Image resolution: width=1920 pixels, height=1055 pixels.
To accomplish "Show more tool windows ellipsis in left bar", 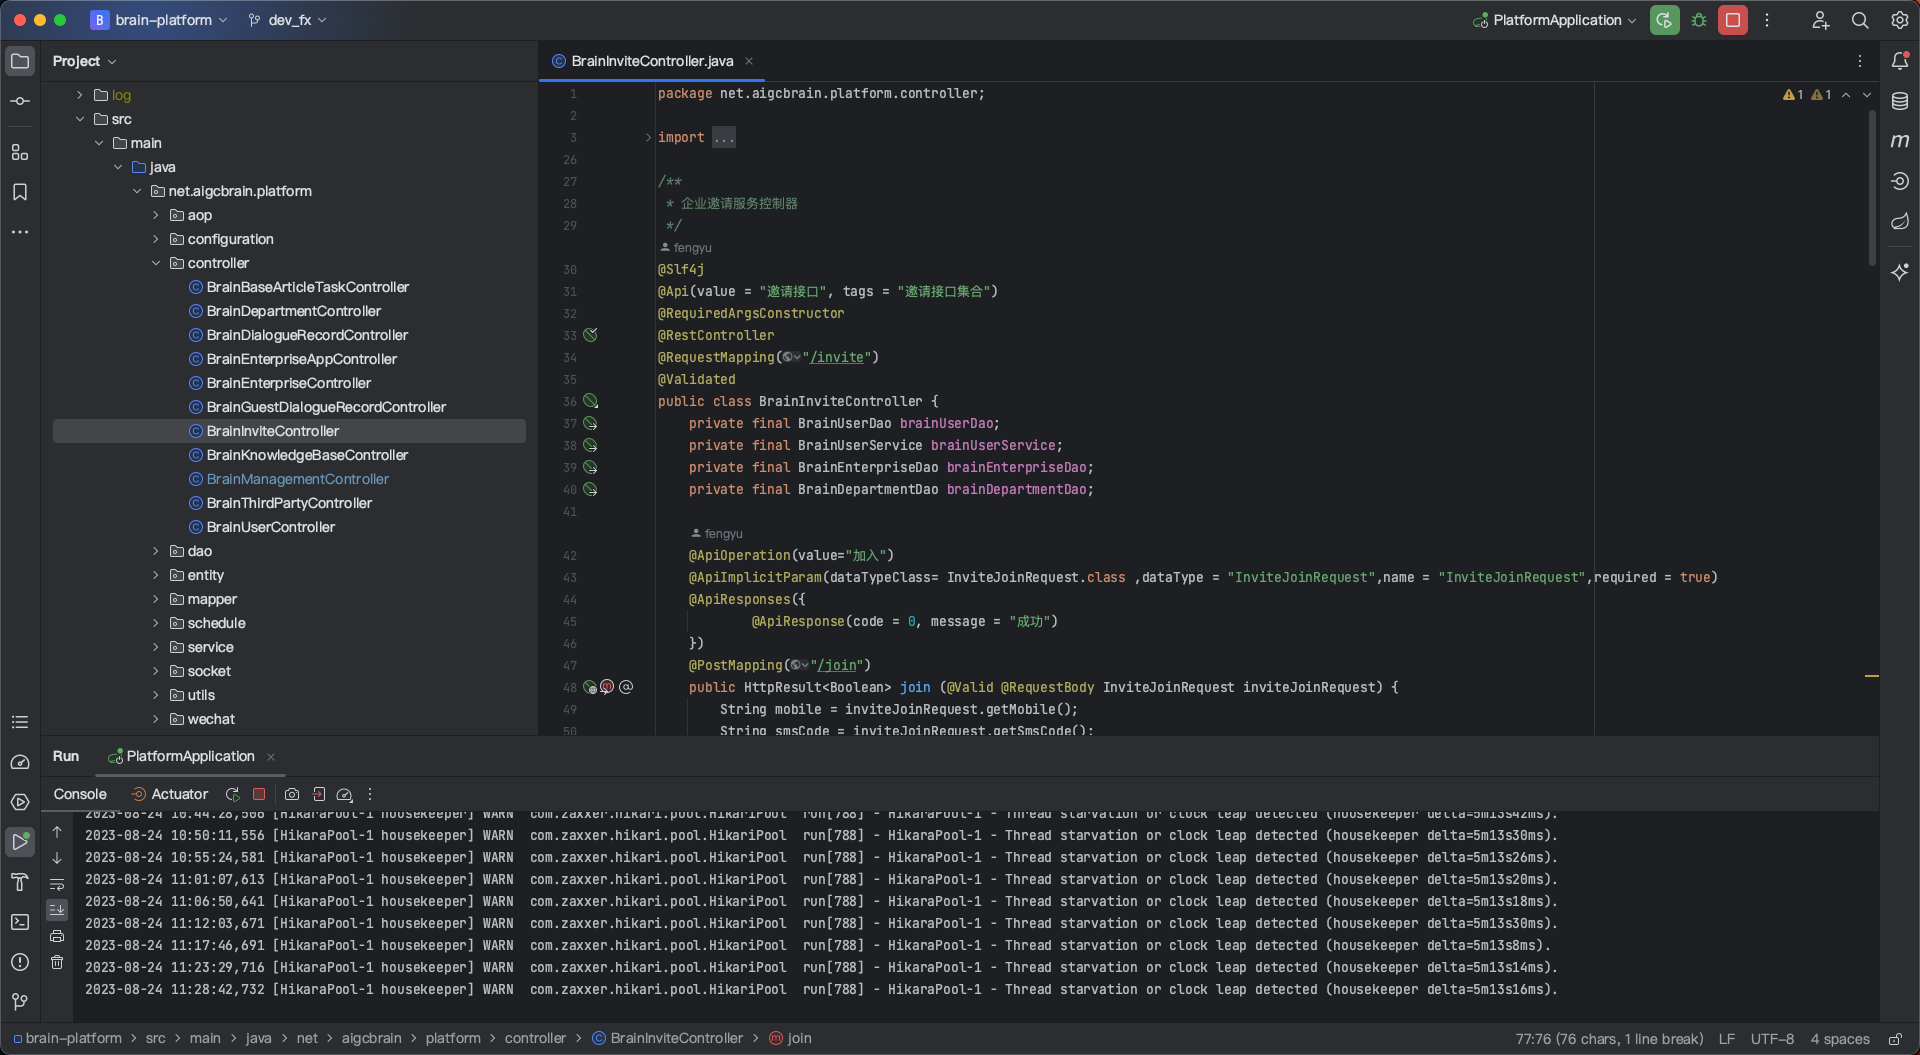I will [x=20, y=232].
